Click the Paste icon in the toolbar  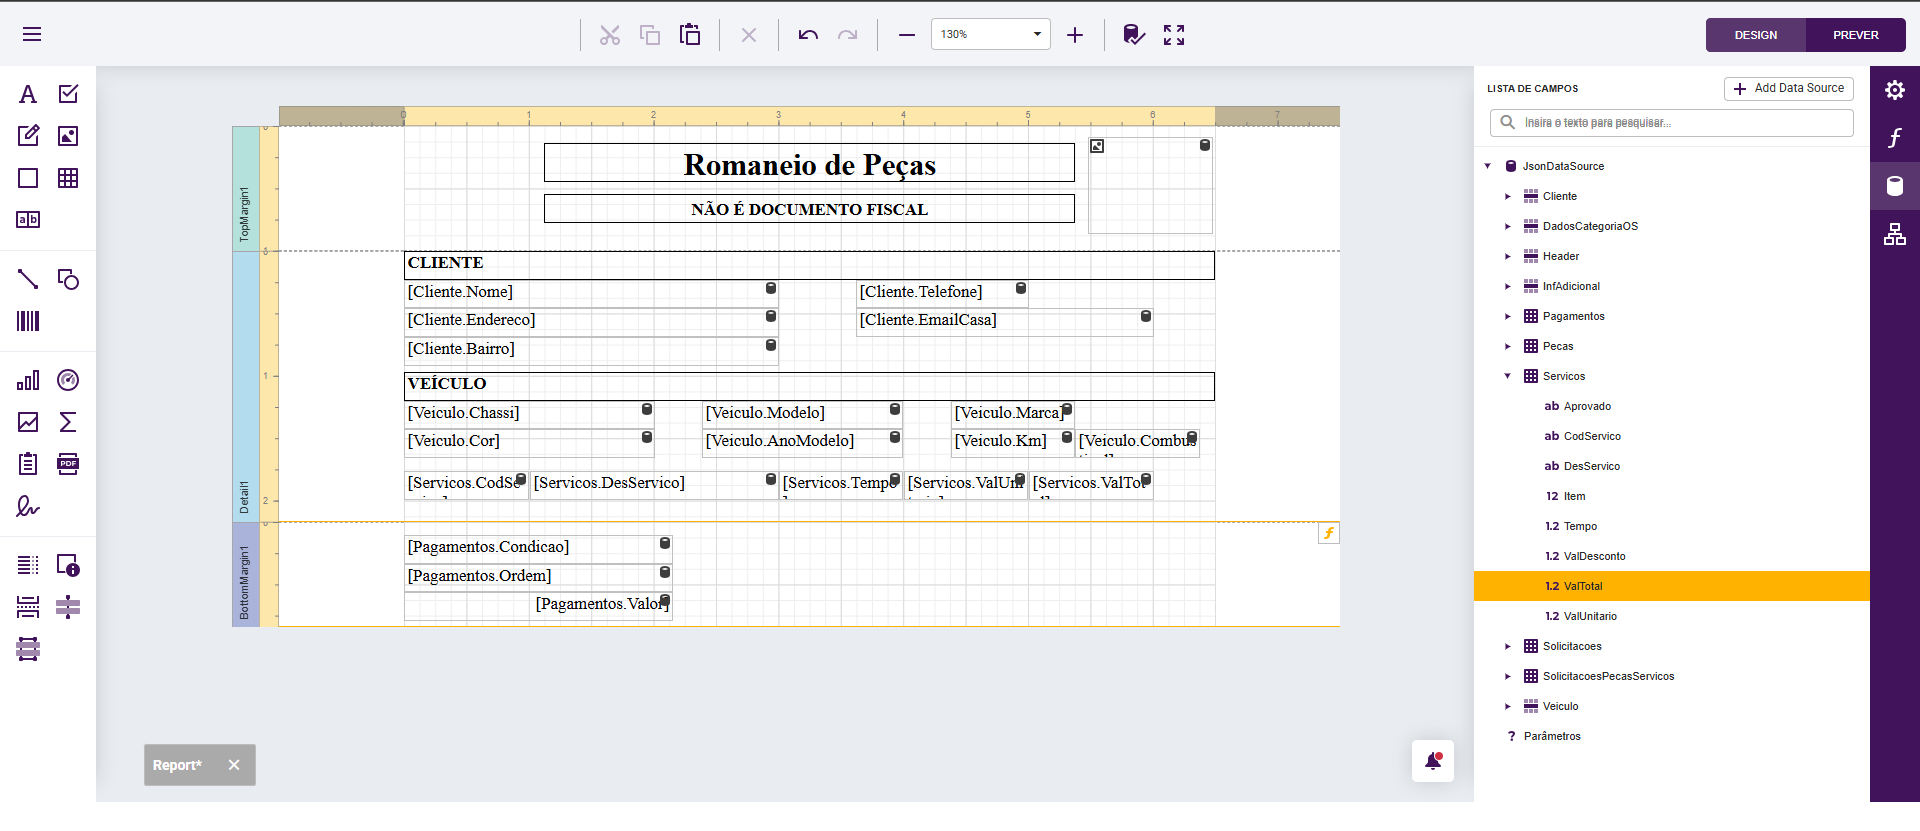point(690,35)
